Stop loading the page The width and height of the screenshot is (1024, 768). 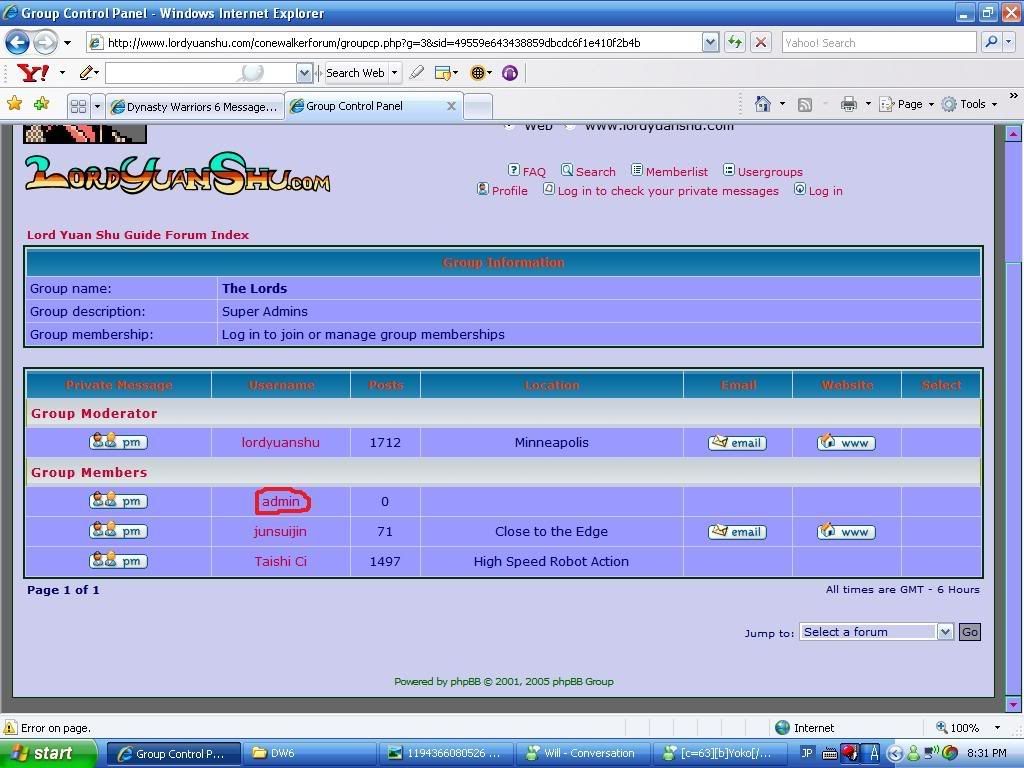(x=760, y=42)
